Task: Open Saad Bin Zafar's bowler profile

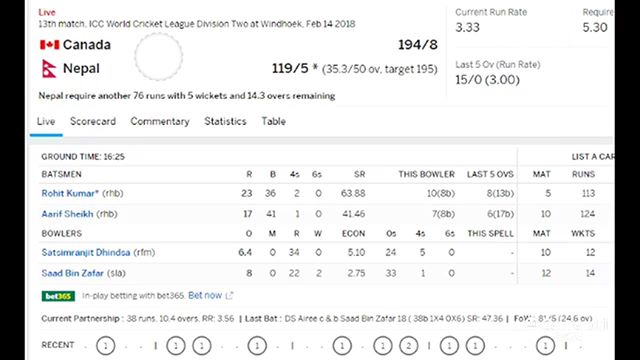Action: click(x=73, y=273)
